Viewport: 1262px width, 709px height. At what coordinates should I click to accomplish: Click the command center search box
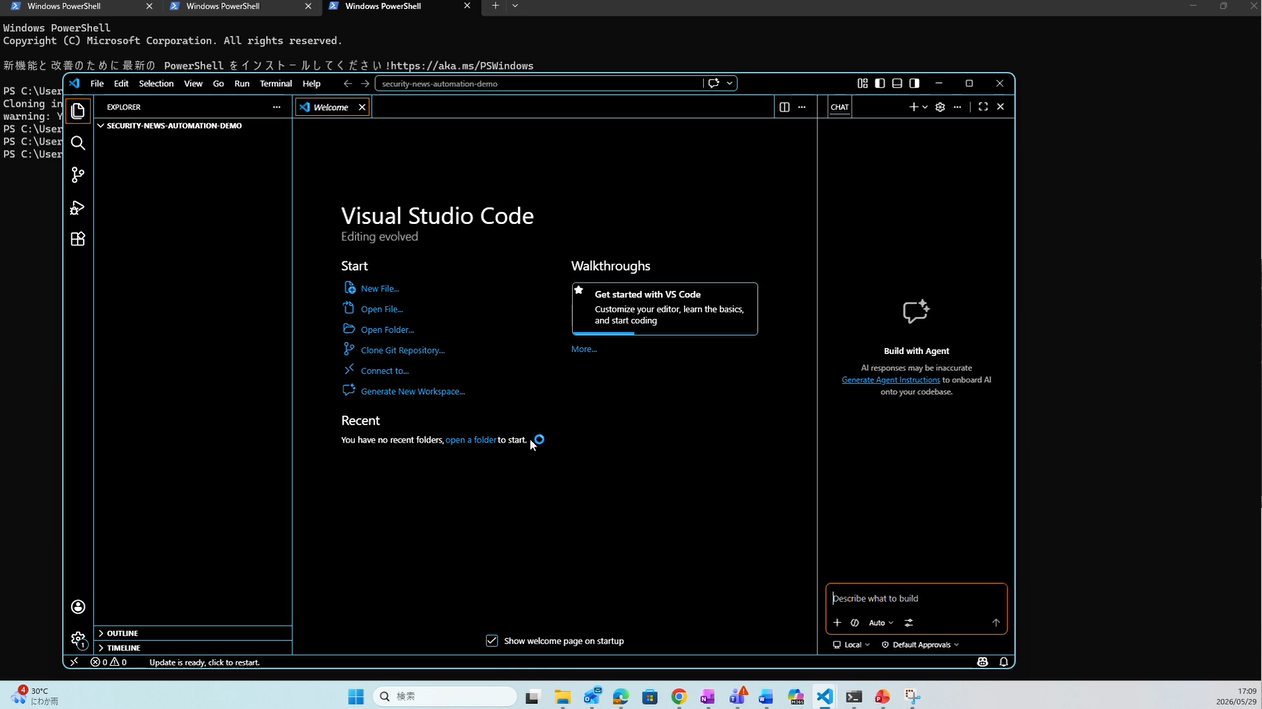tap(539, 84)
